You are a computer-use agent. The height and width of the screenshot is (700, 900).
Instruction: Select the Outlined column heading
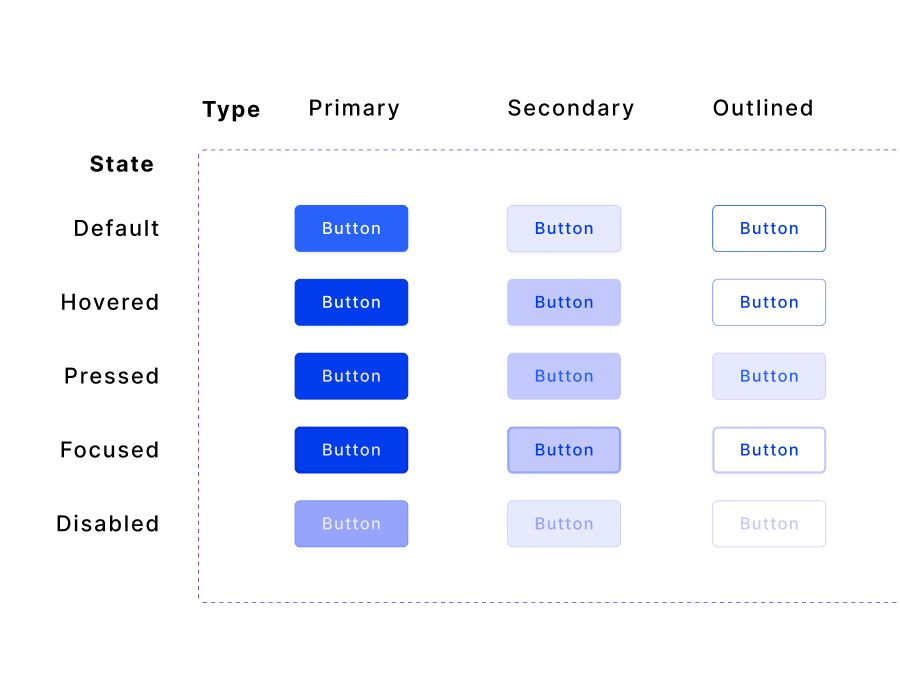coord(763,108)
